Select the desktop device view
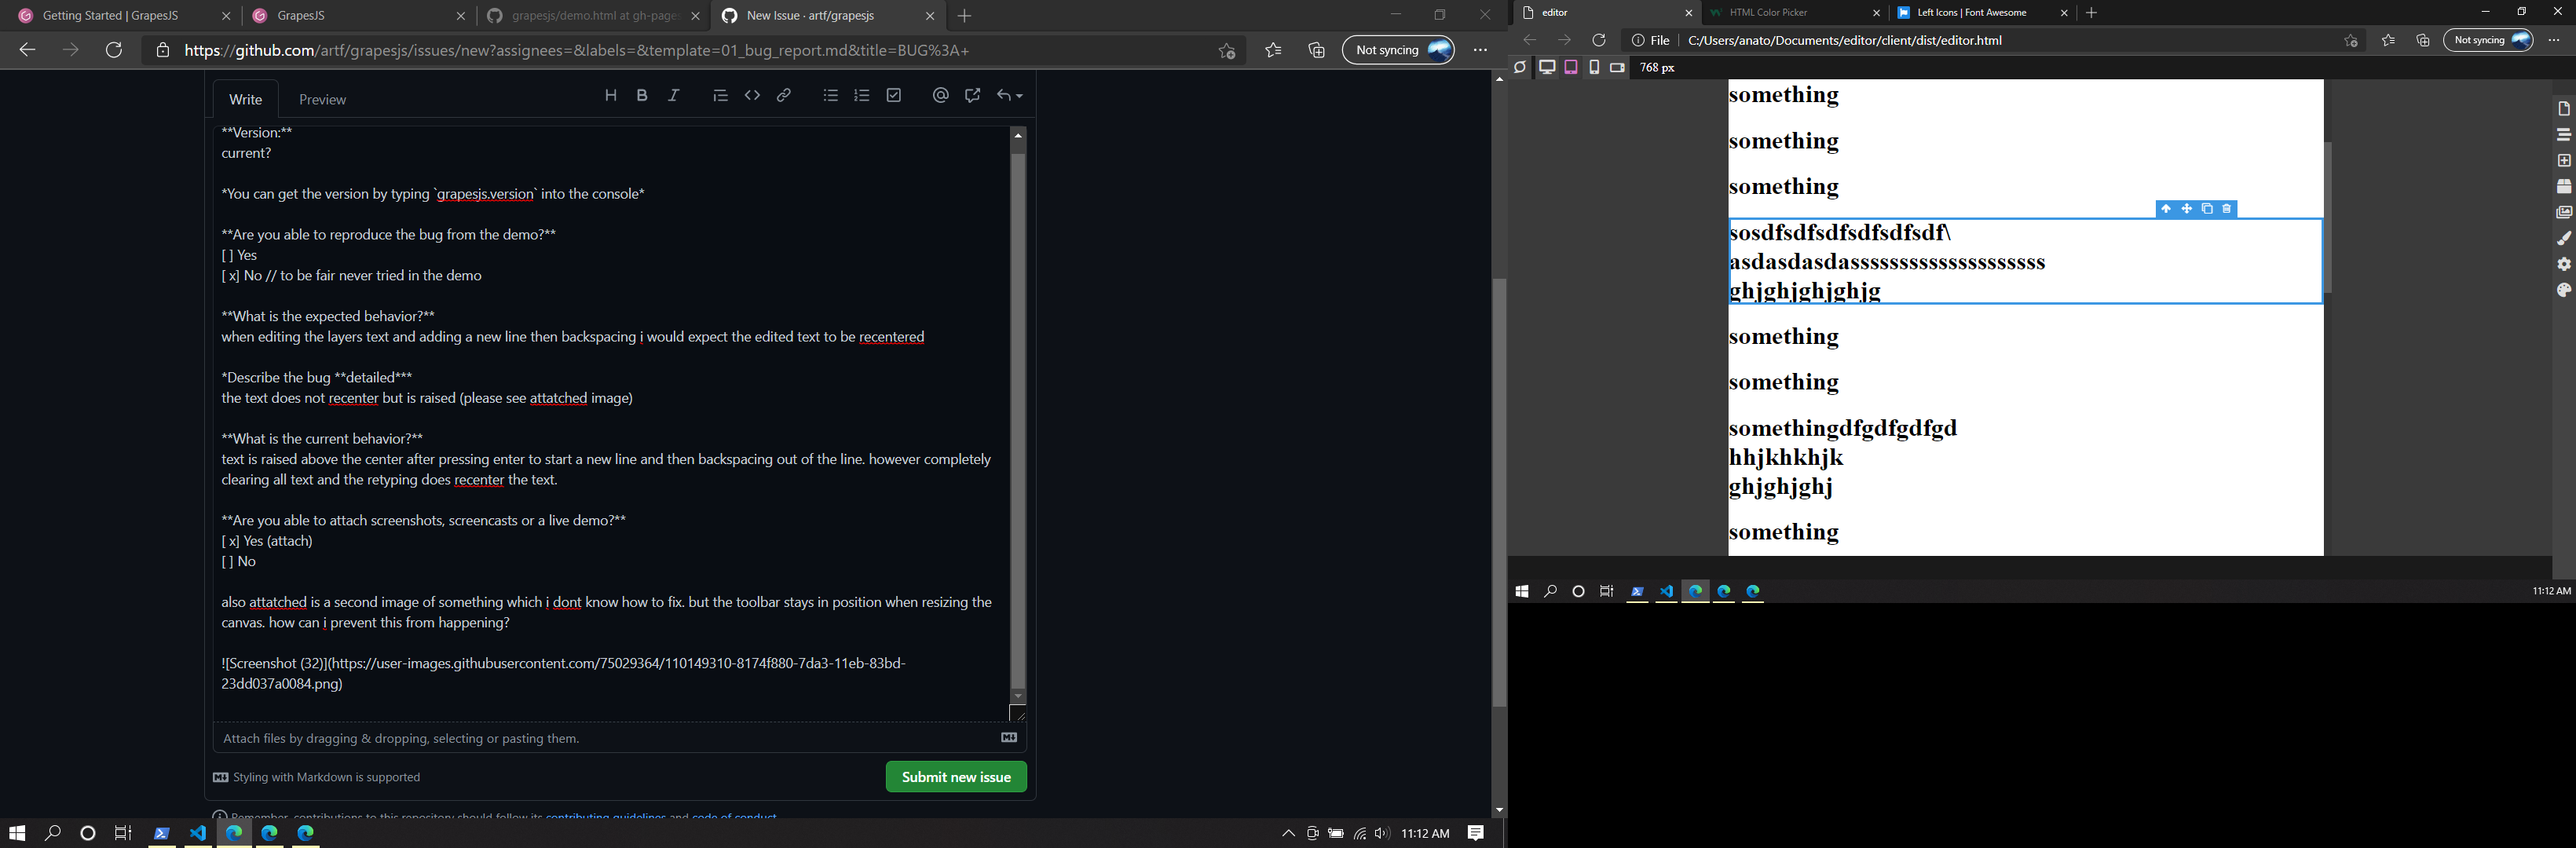The width and height of the screenshot is (2576, 848). pyautogui.click(x=1547, y=67)
